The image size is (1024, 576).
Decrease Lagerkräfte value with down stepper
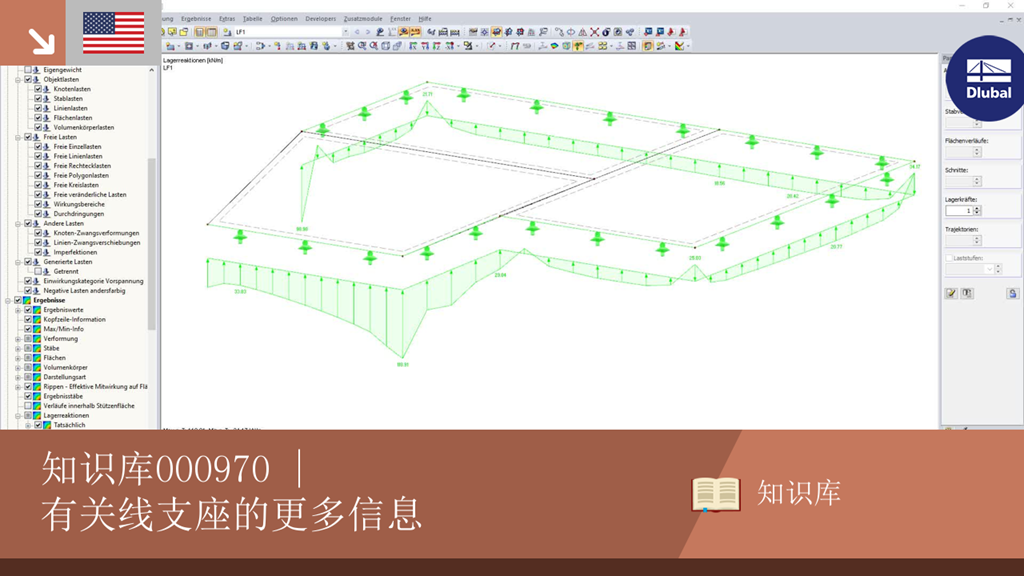pyautogui.click(x=977, y=213)
